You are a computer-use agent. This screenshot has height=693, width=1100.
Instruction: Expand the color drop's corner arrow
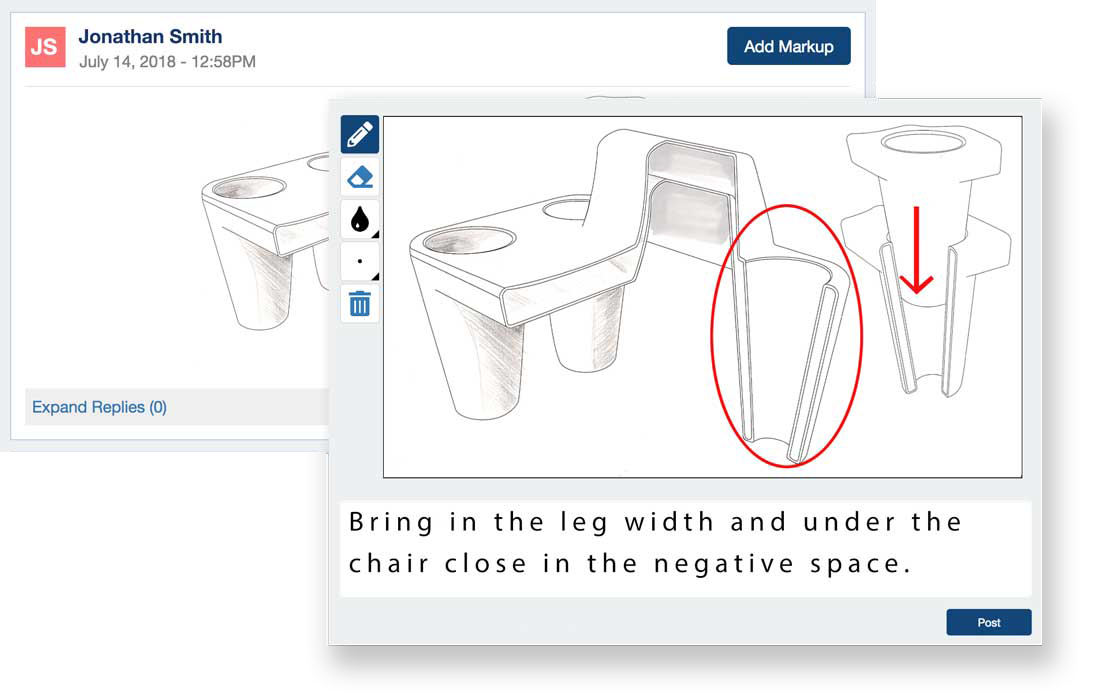[375, 234]
